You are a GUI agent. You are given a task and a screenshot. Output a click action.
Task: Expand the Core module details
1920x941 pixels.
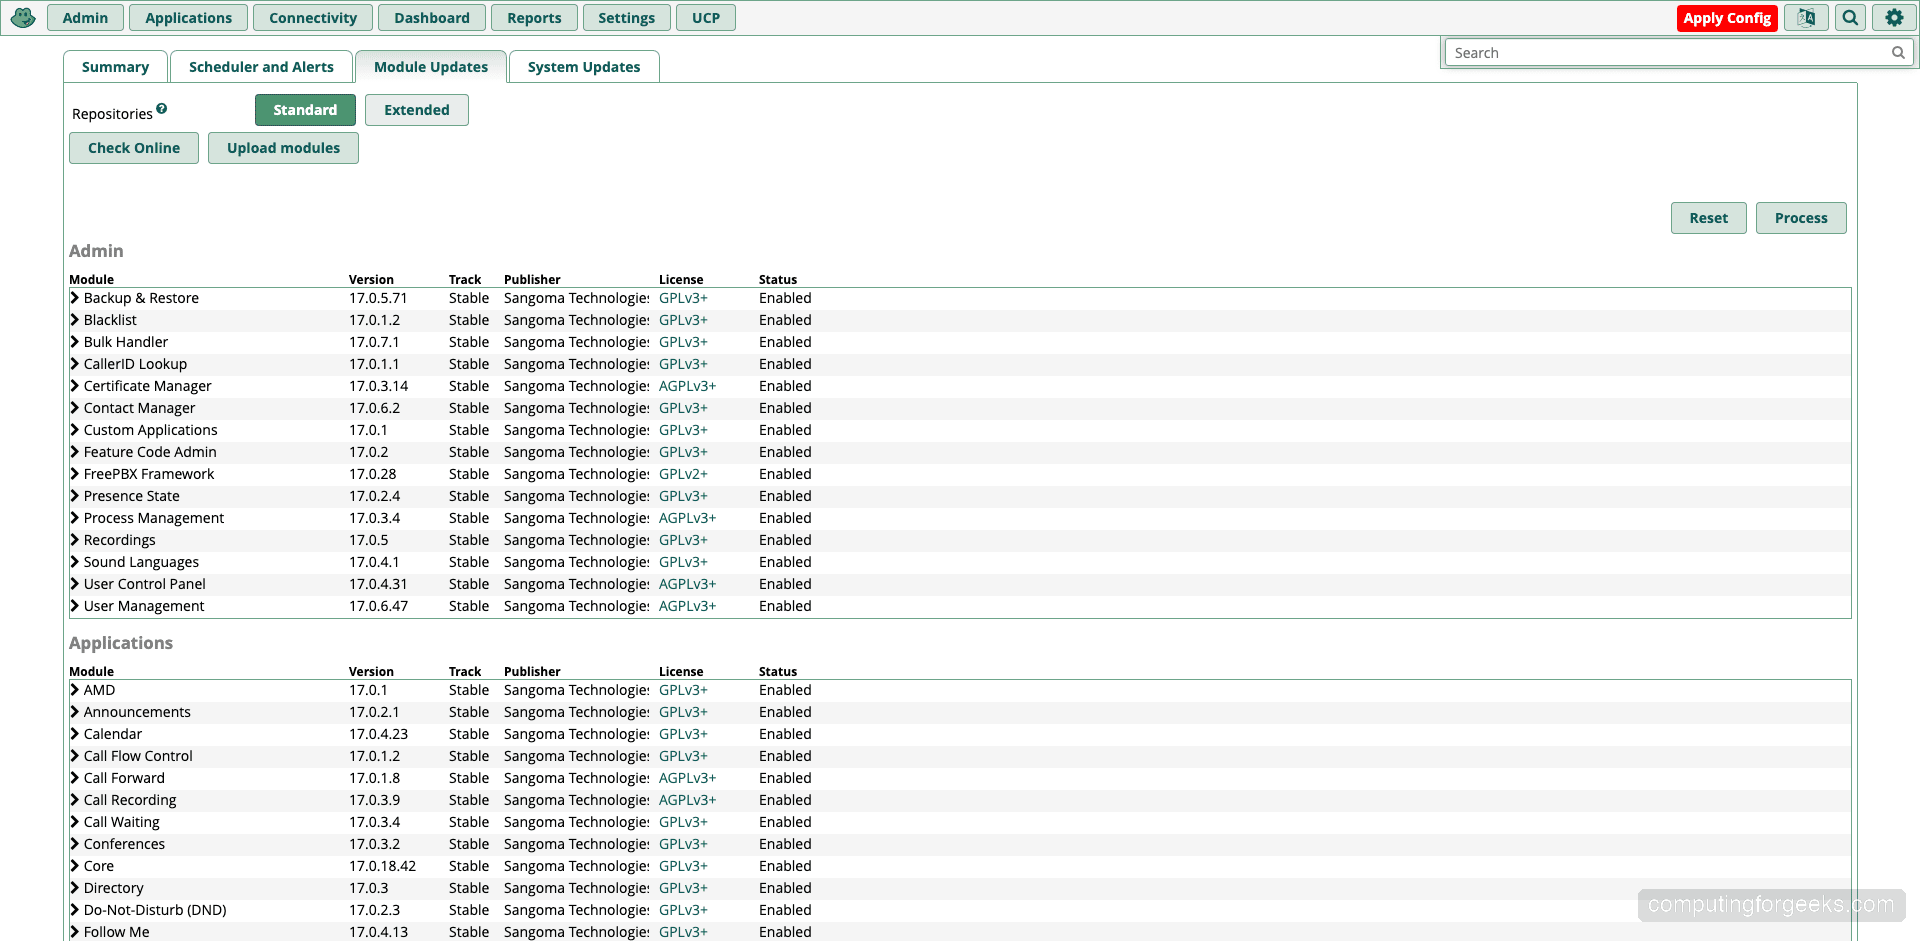75,866
